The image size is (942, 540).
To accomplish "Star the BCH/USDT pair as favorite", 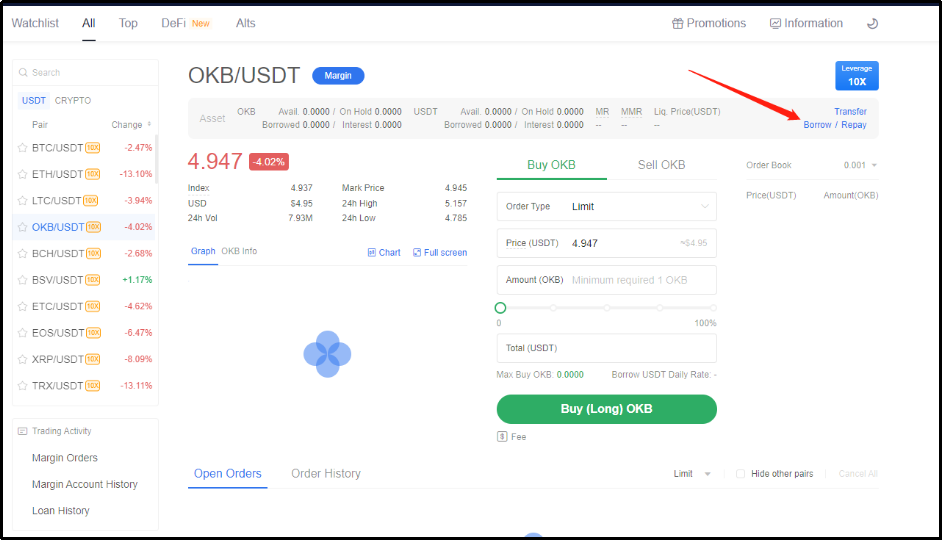I will pyautogui.click(x=22, y=253).
